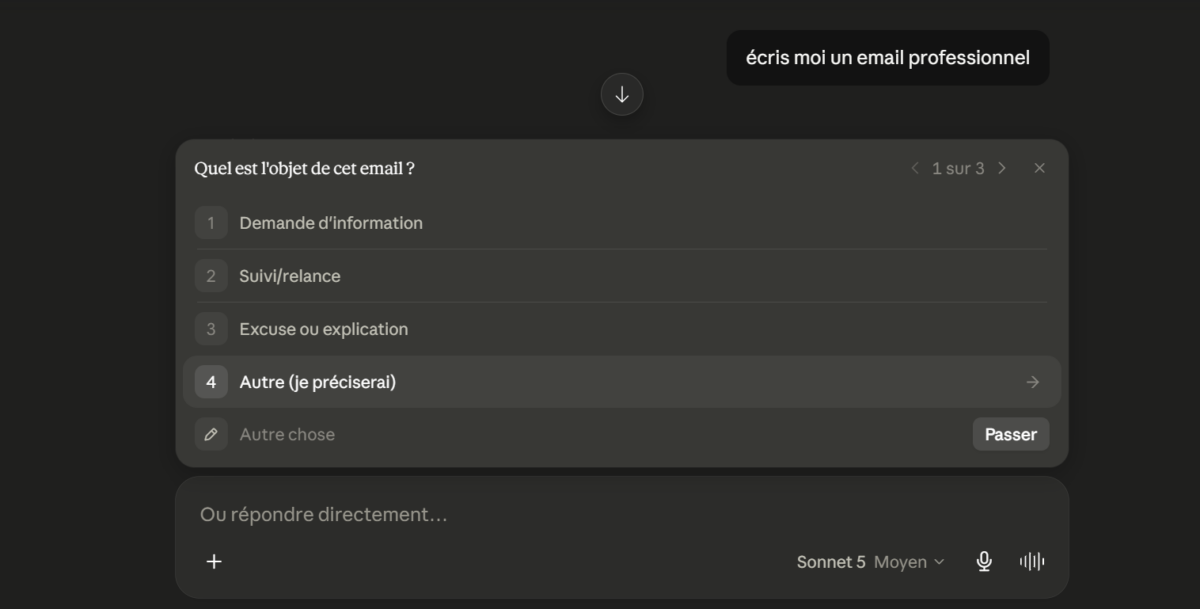Select option Demande d'information
The height and width of the screenshot is (609, 1200).
[622, 223]
